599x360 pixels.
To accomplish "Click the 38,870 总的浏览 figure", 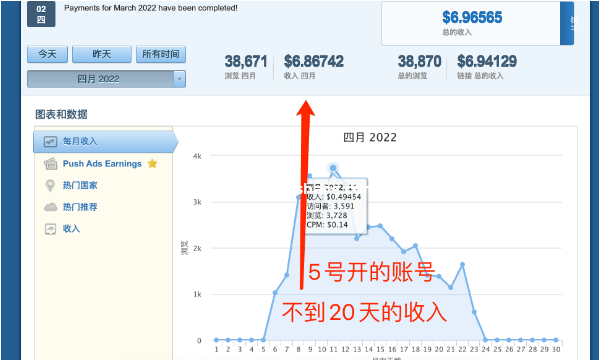I will click(419, 66).
